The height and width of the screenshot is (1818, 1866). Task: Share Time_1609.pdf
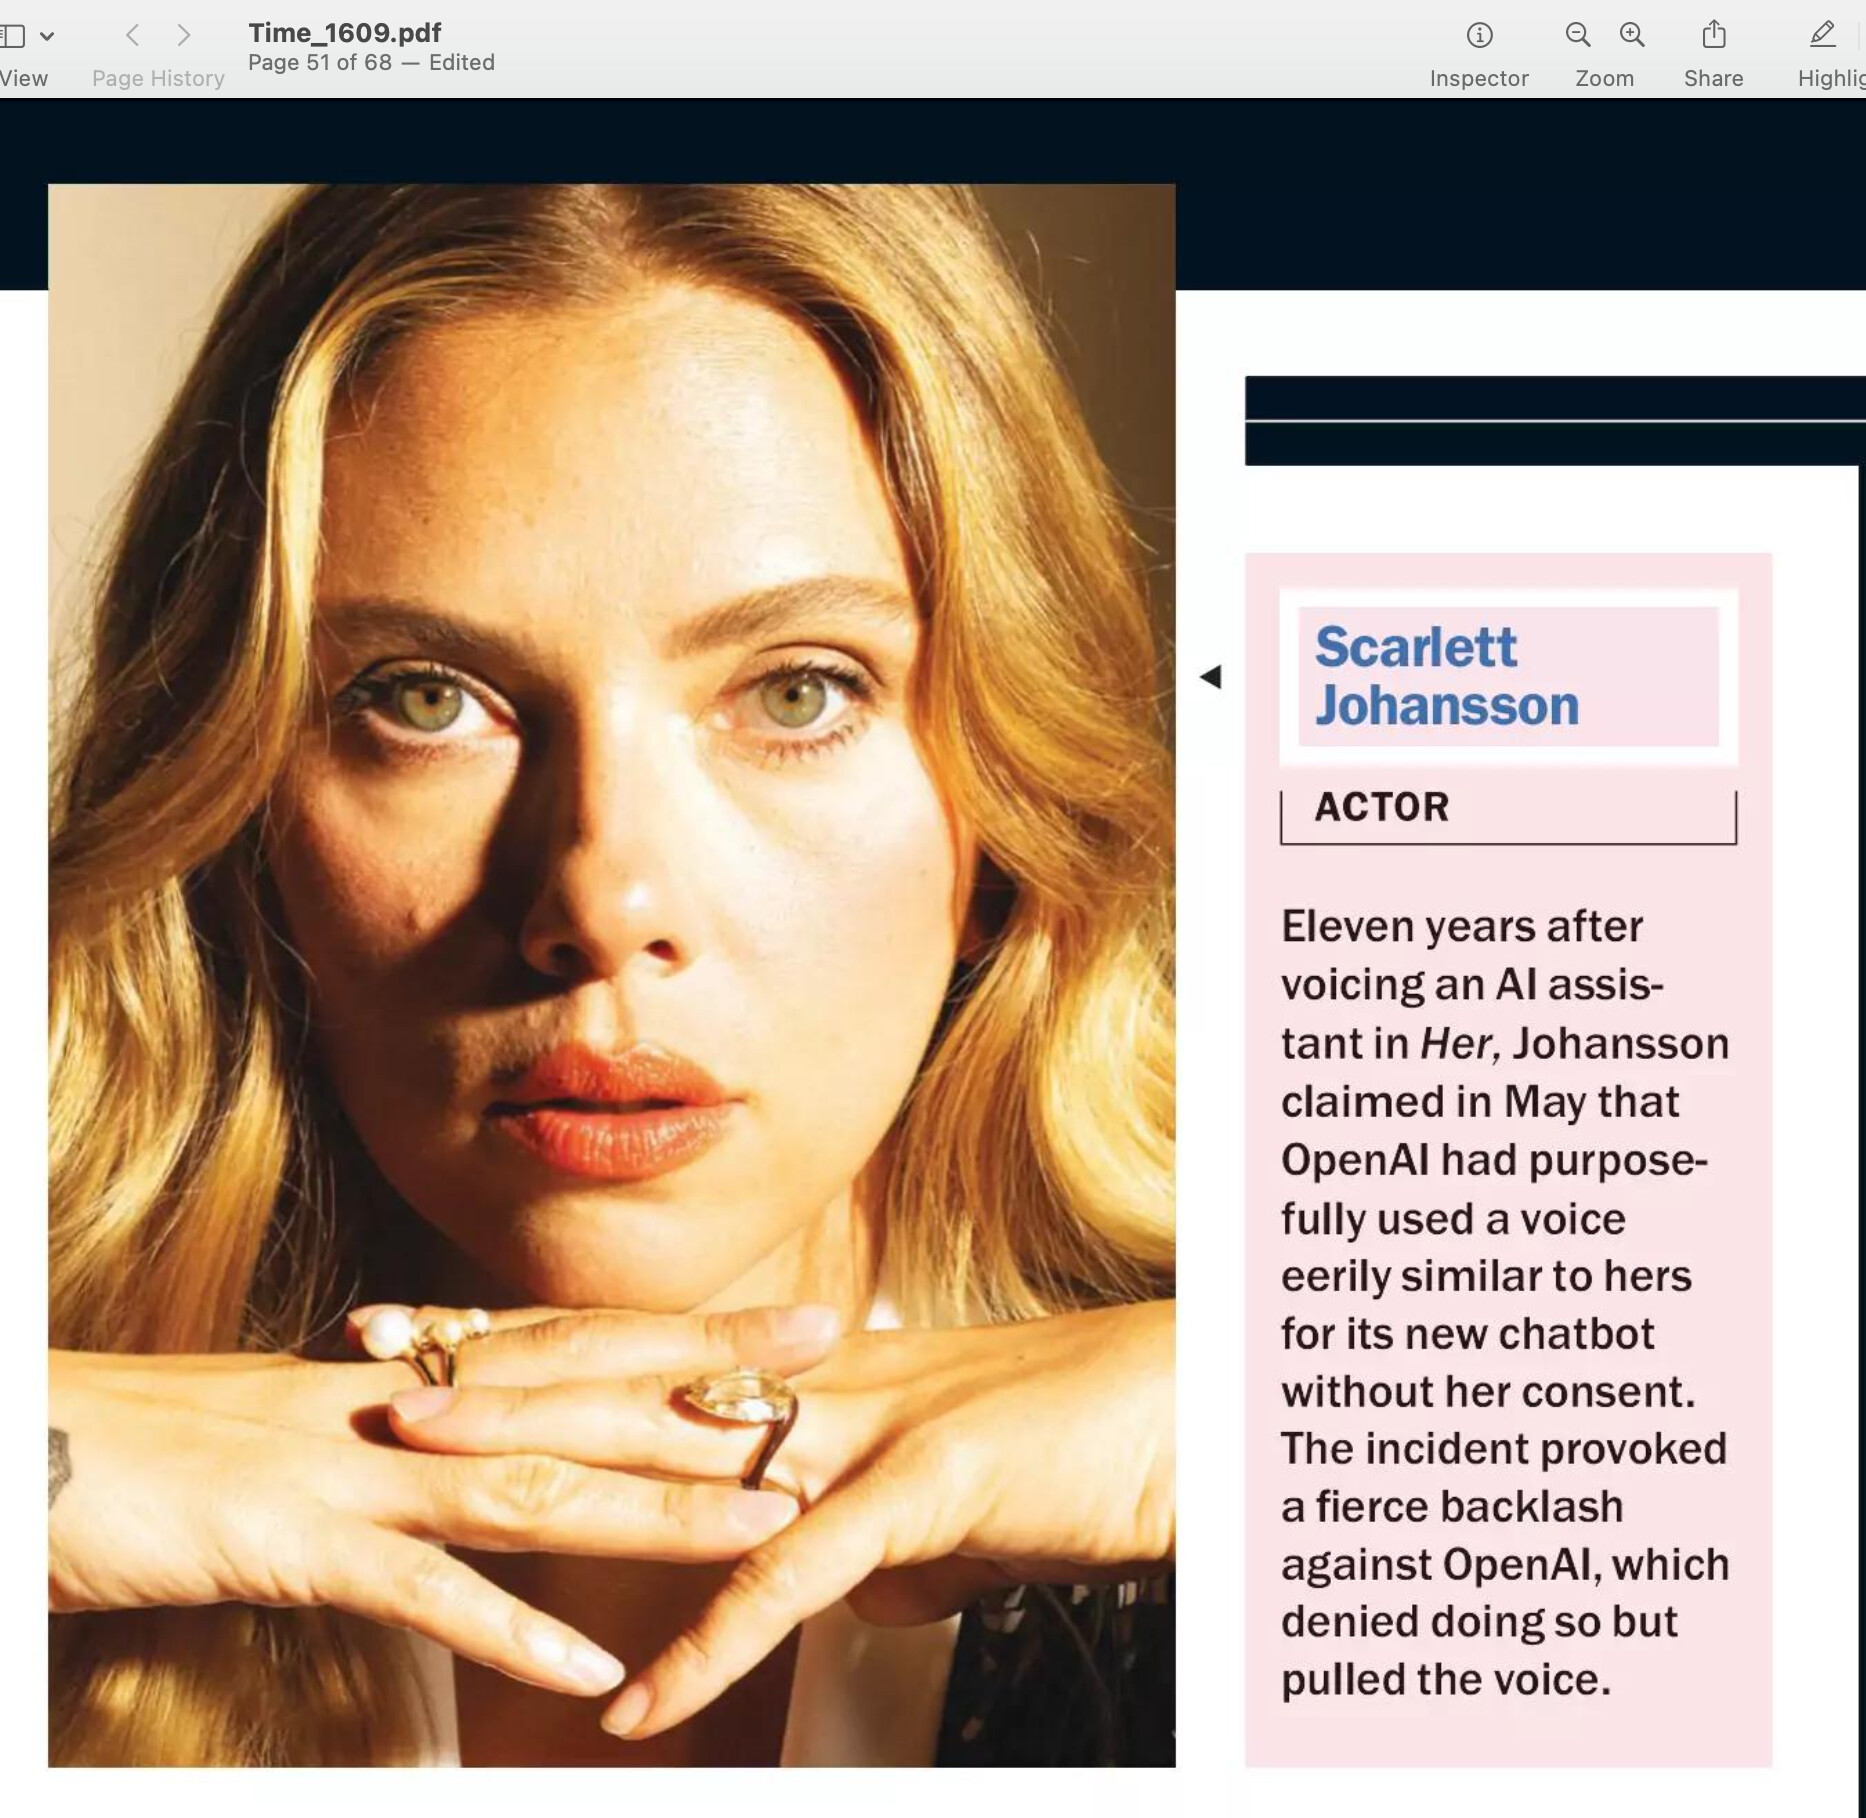1713,36
